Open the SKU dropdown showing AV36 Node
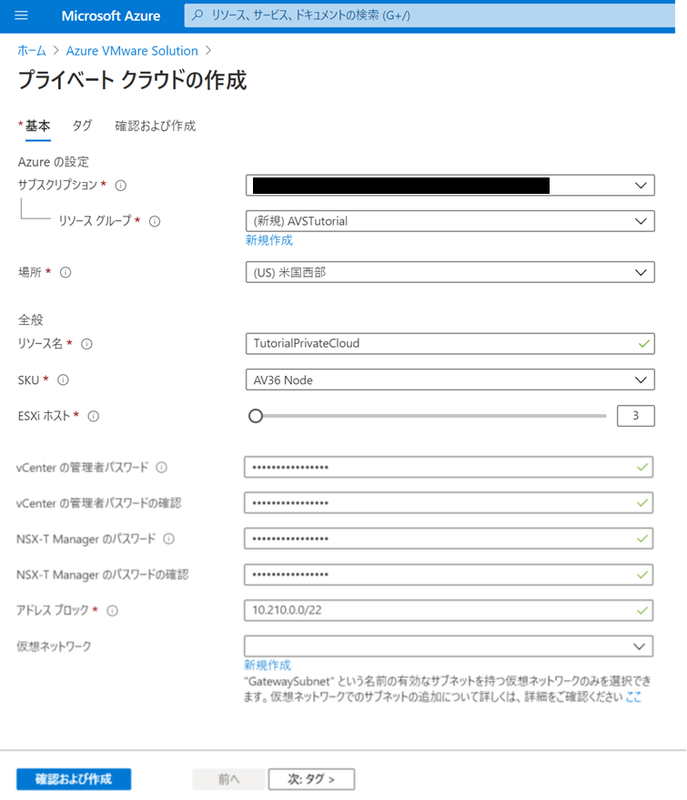 (x=450, y=380)
